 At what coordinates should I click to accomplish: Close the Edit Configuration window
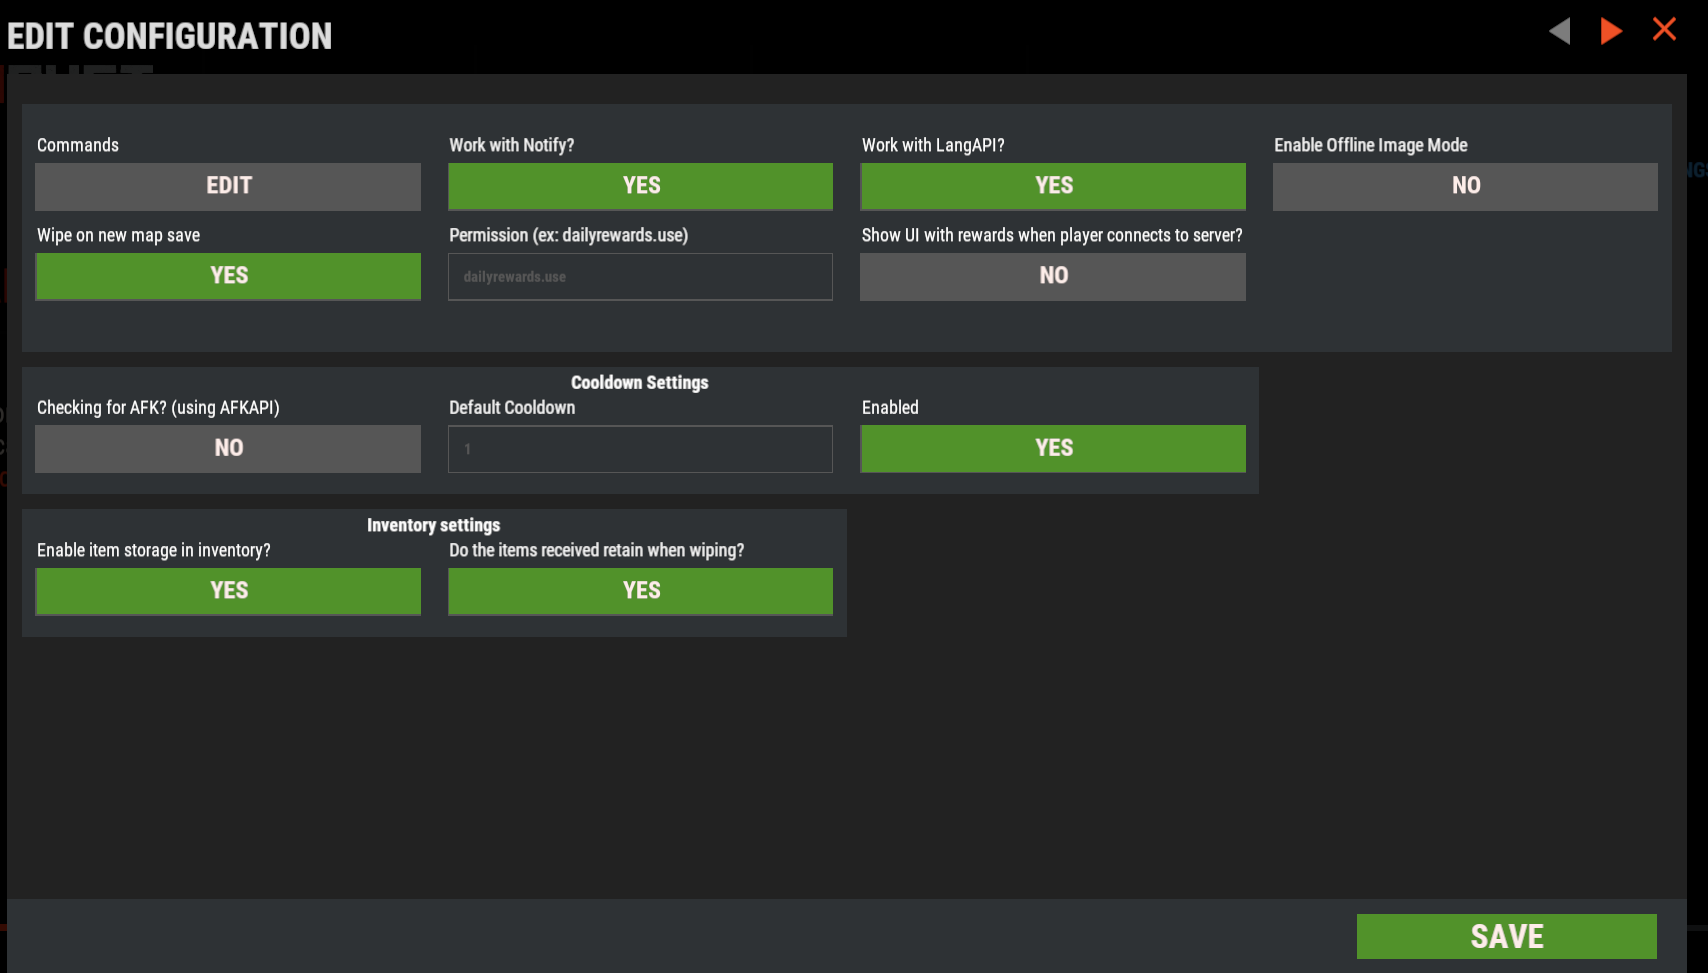coord(1664,29)
